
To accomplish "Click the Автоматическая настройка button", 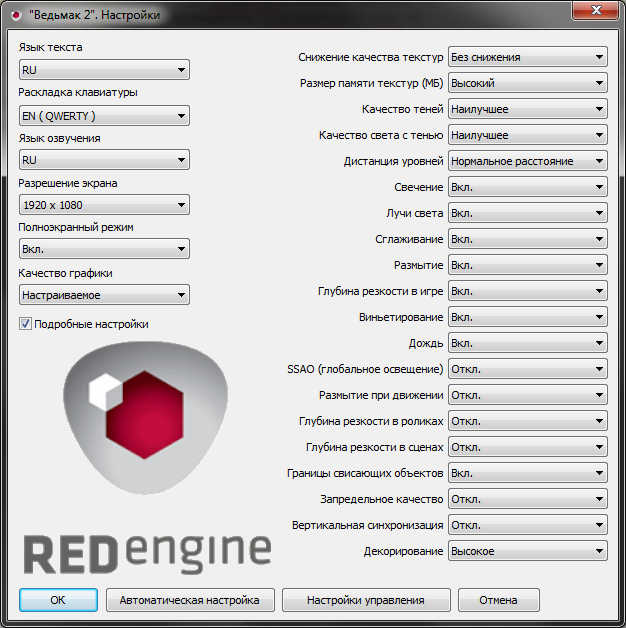I will (190, 600).
